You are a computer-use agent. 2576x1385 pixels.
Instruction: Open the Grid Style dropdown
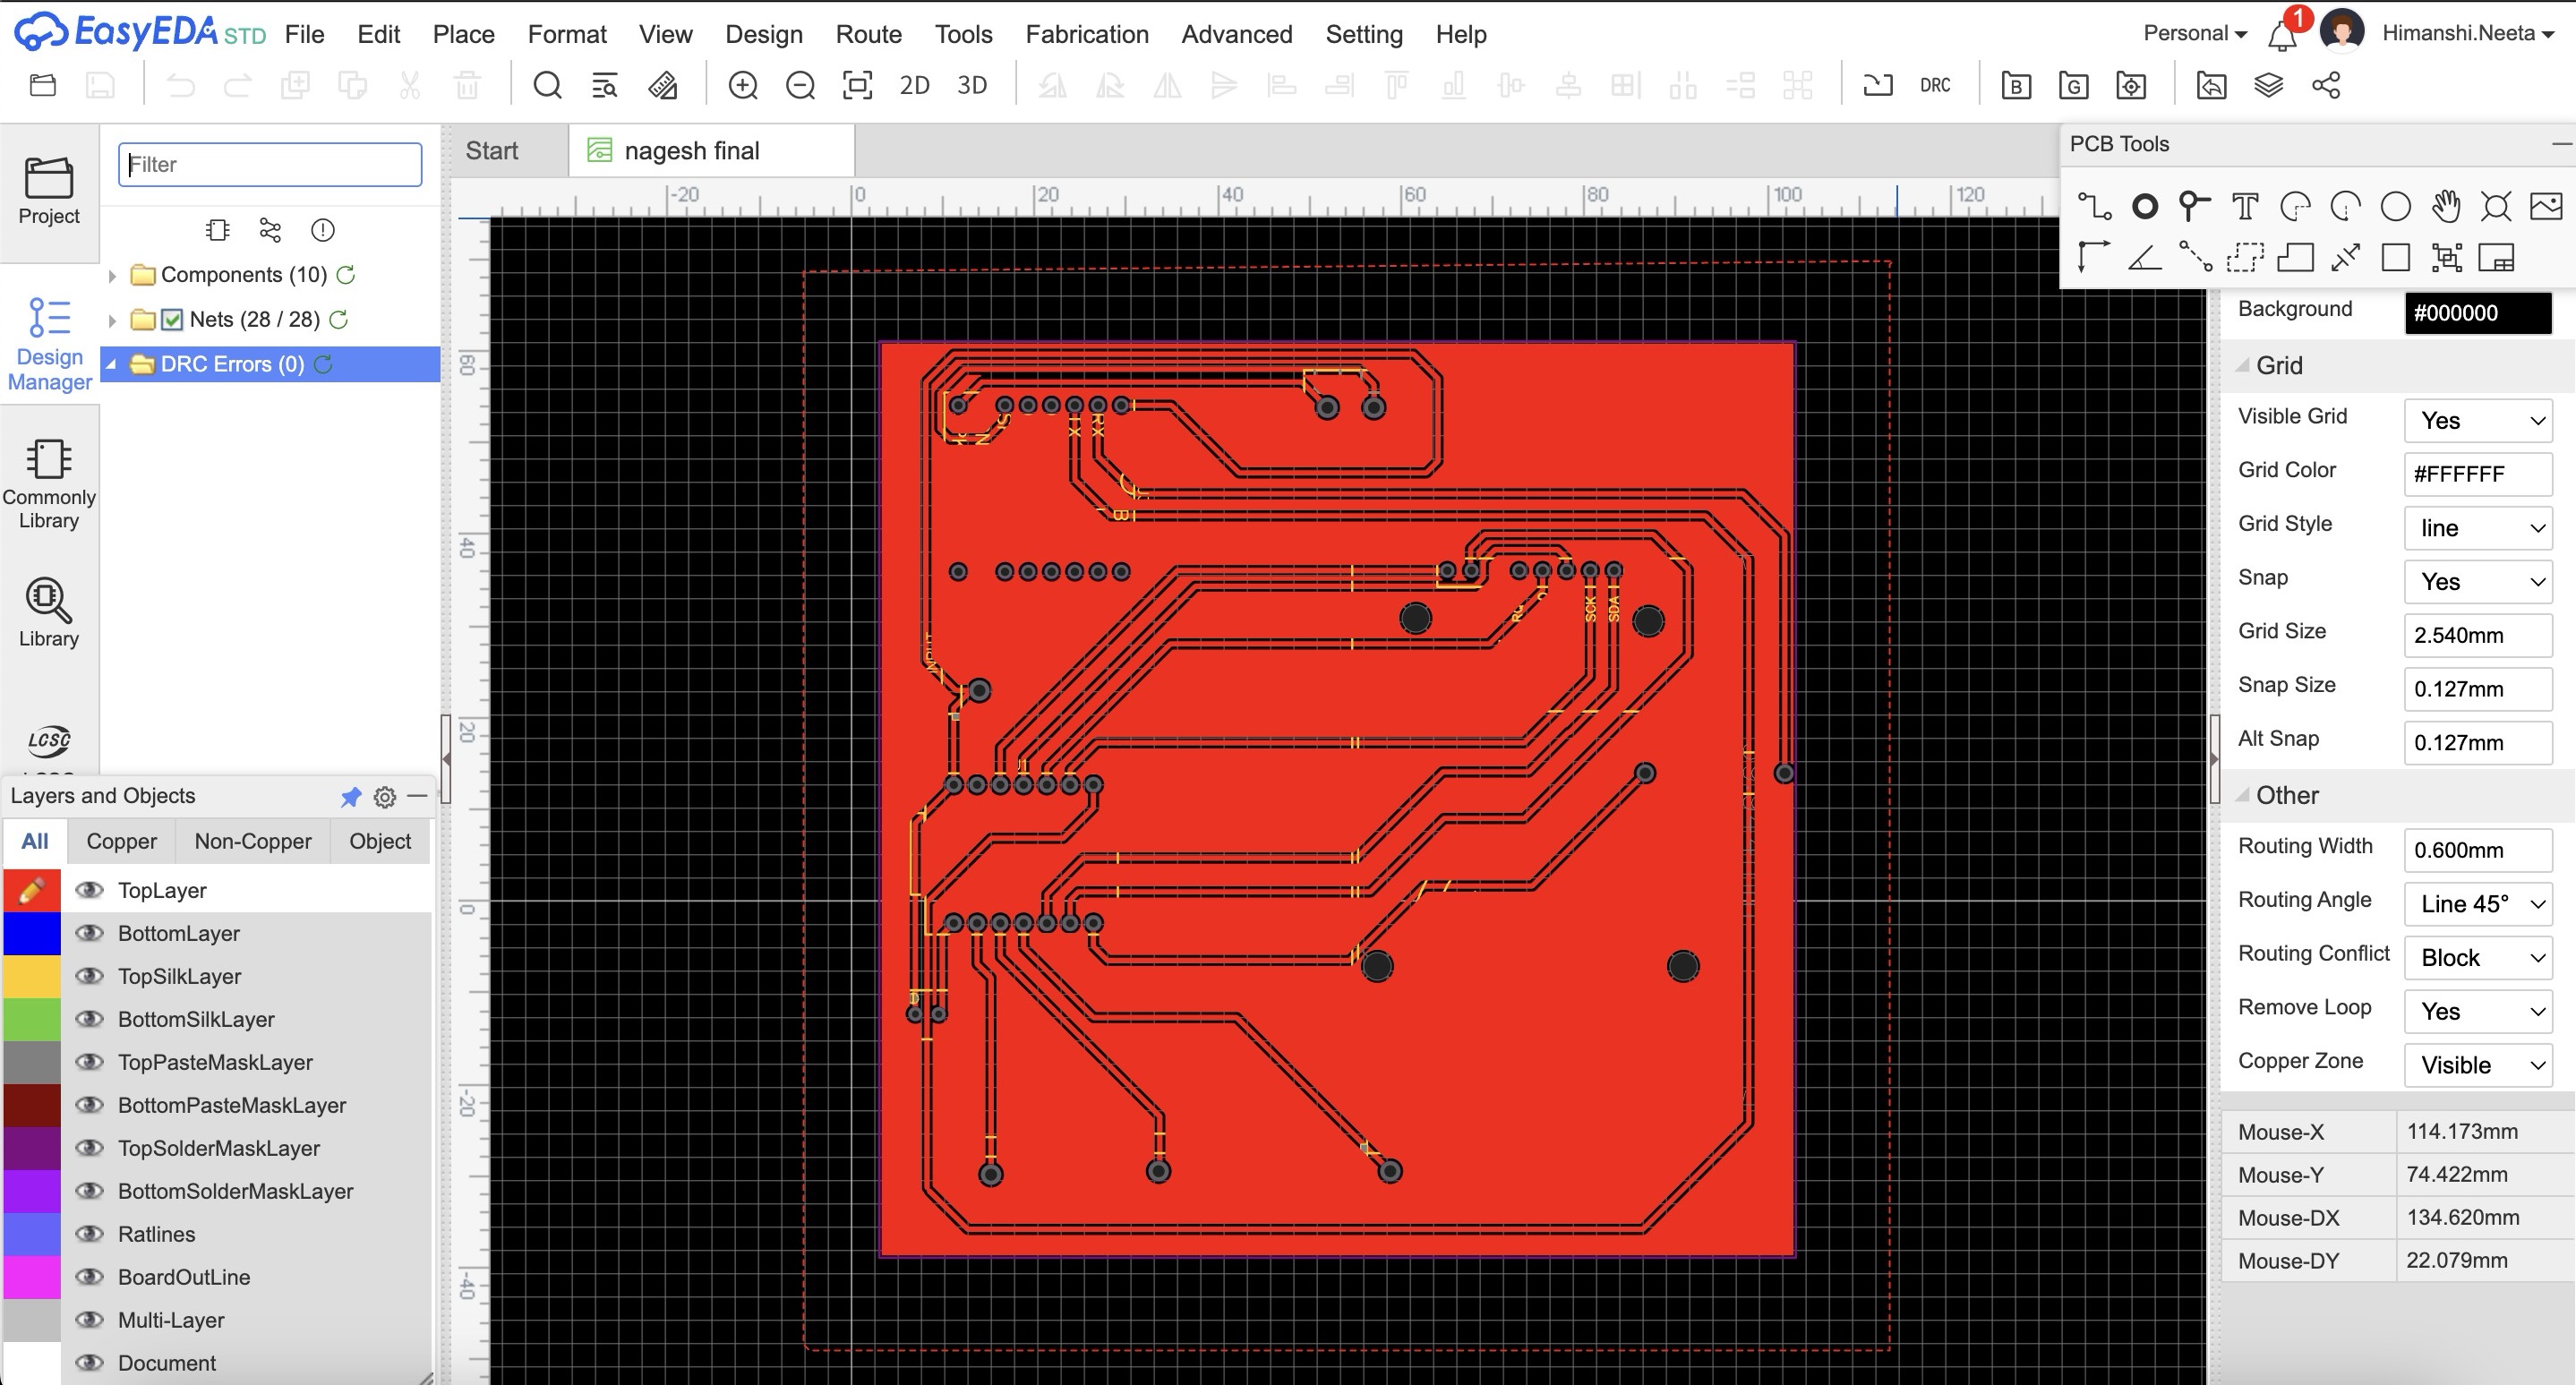point(2478,528)
